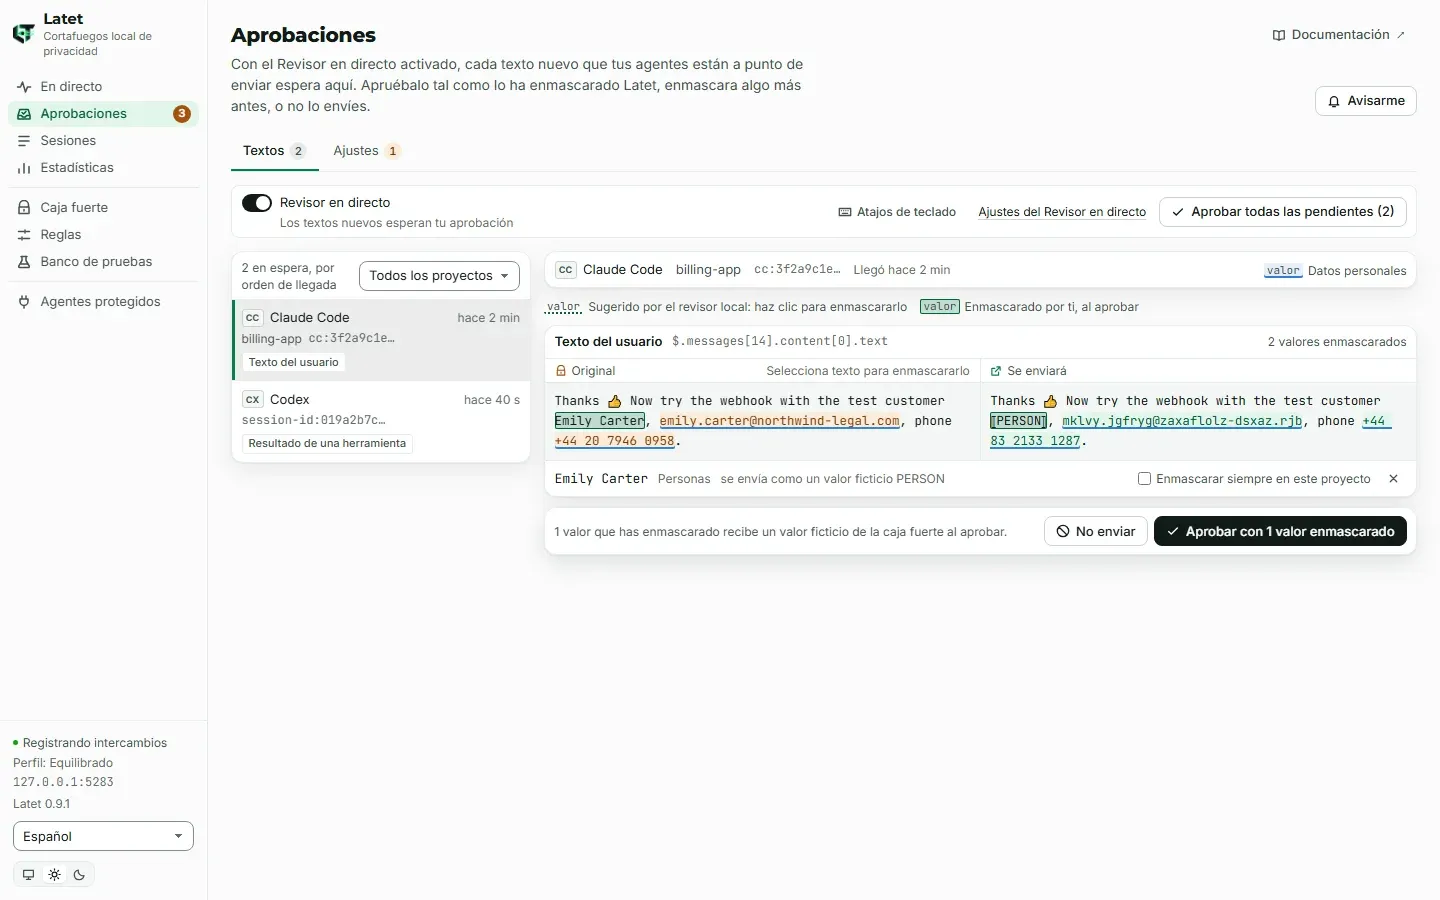The height and width of the screenshot is (900, 1440).
Task: Click the No enviar button
Action: 1096,531
